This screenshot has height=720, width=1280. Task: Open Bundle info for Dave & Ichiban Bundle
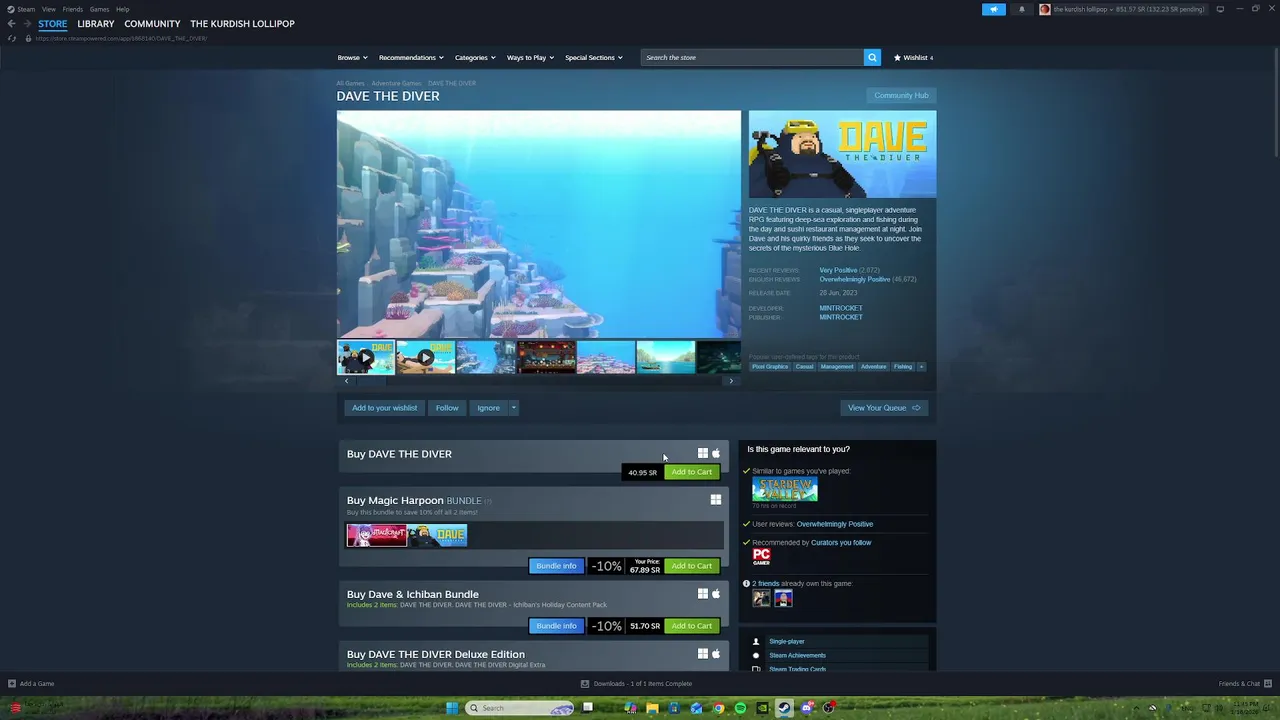point(556,626)
